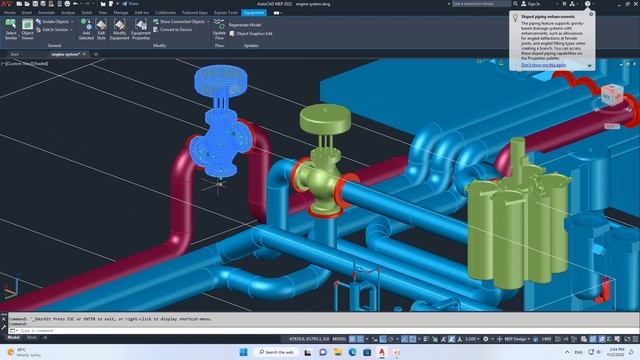Click the AutoCAD icon in Windows taskbar
Image resolution: width=640 pixels, height=360 pixels.
click(x=382, y=352)
